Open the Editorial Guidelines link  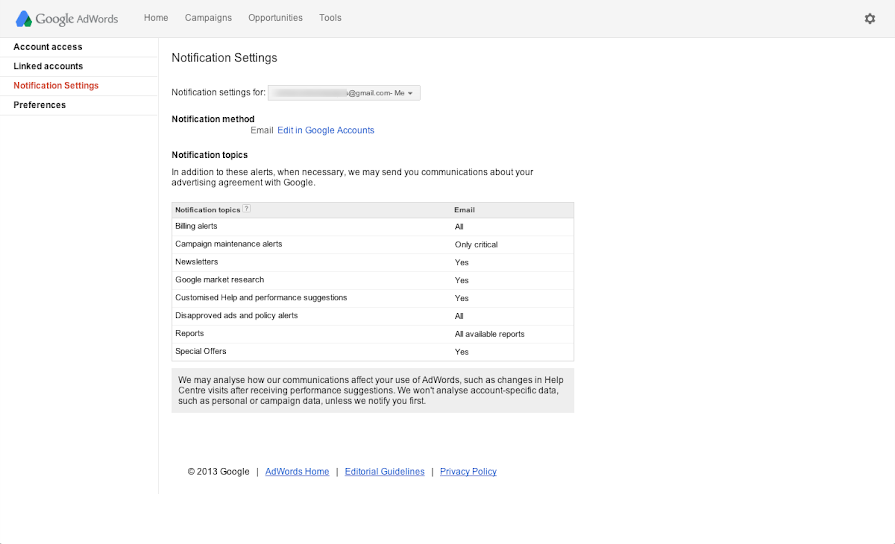384,472
